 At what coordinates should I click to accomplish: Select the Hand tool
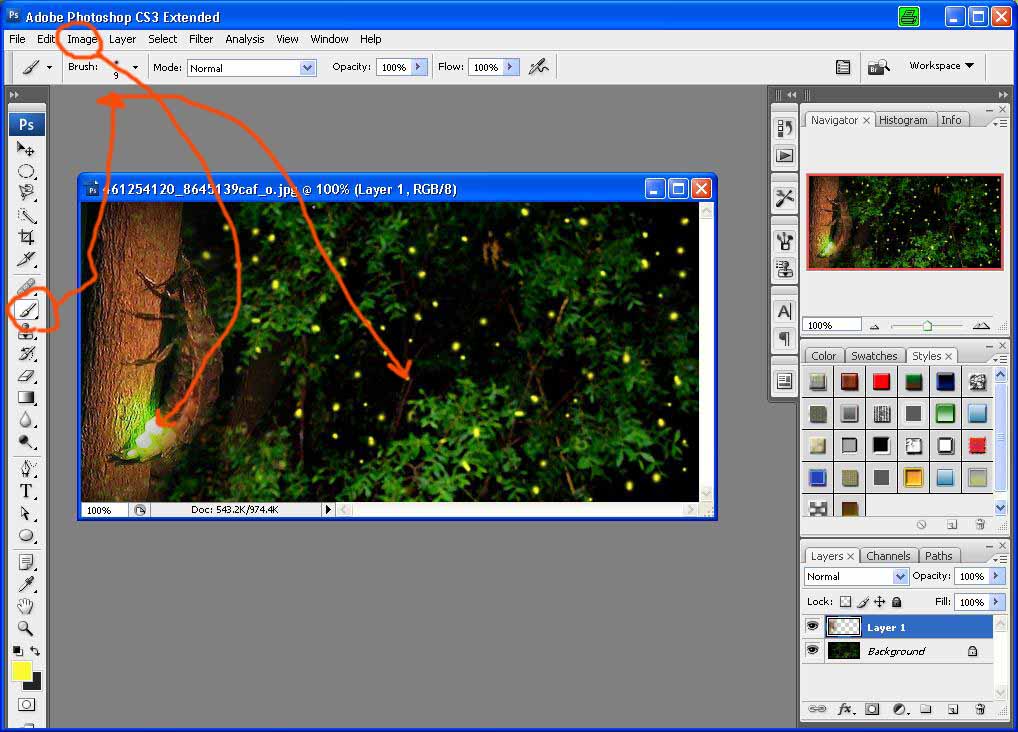pyautogui.click(x=27, y=606)
